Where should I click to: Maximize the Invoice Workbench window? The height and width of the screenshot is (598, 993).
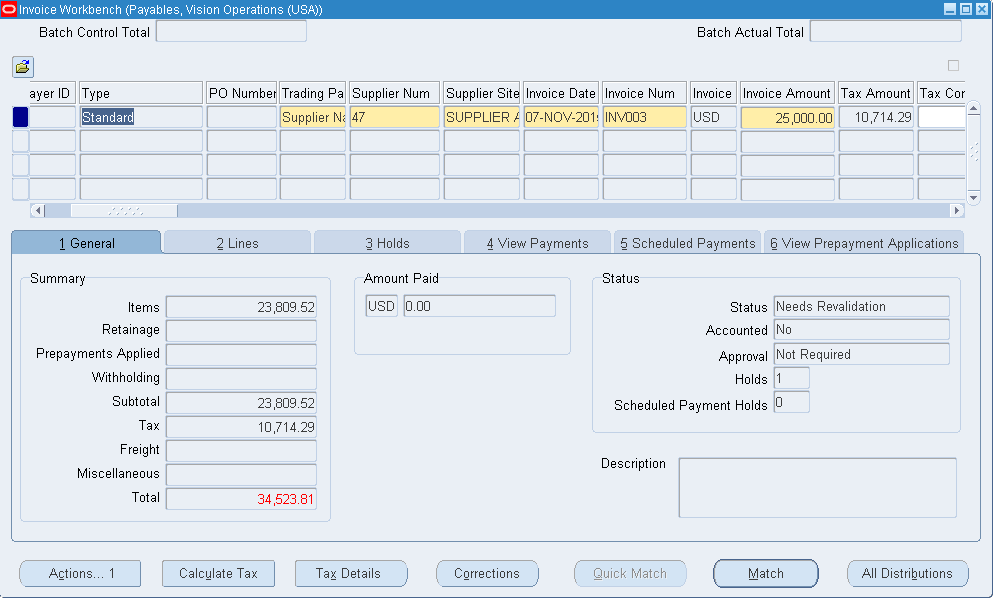(966, 9)
